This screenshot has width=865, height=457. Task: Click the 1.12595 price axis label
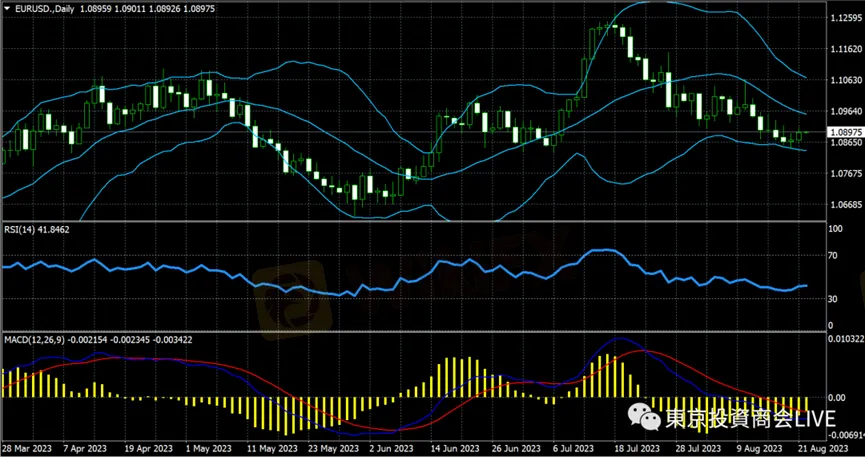tap(845, 17)
